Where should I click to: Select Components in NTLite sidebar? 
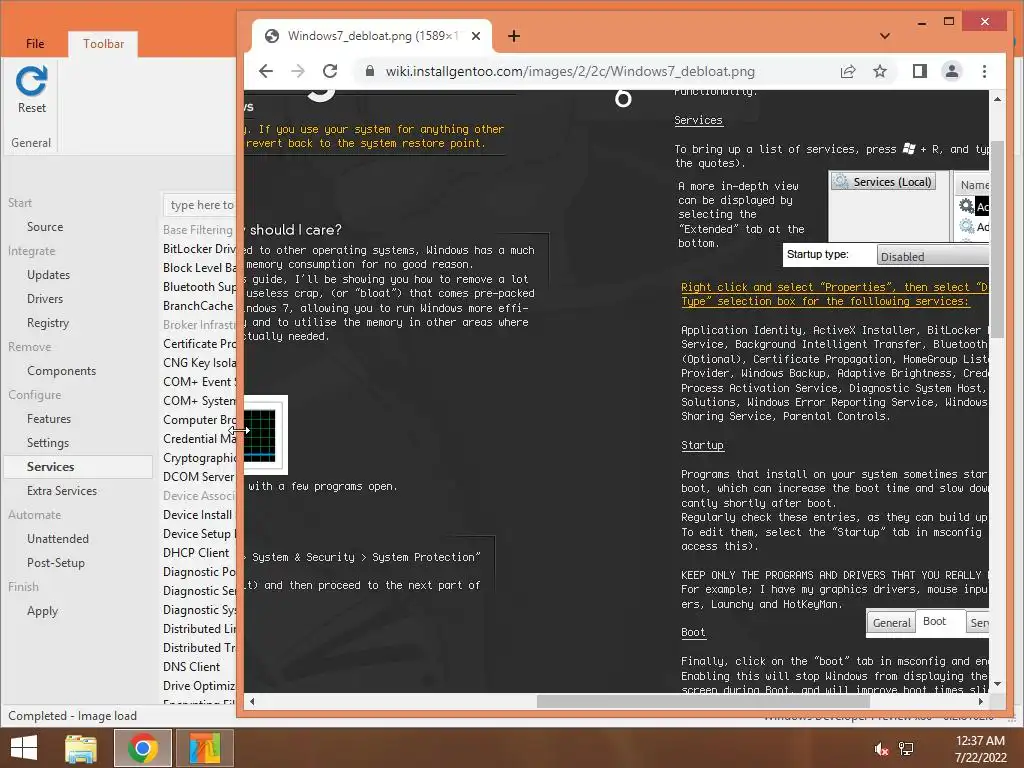(61, 371)
